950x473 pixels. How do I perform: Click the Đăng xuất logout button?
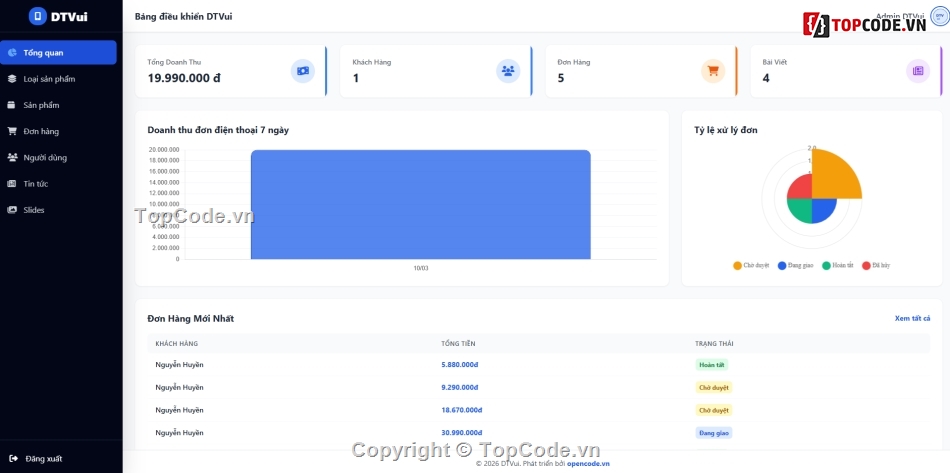click(36, 458)
